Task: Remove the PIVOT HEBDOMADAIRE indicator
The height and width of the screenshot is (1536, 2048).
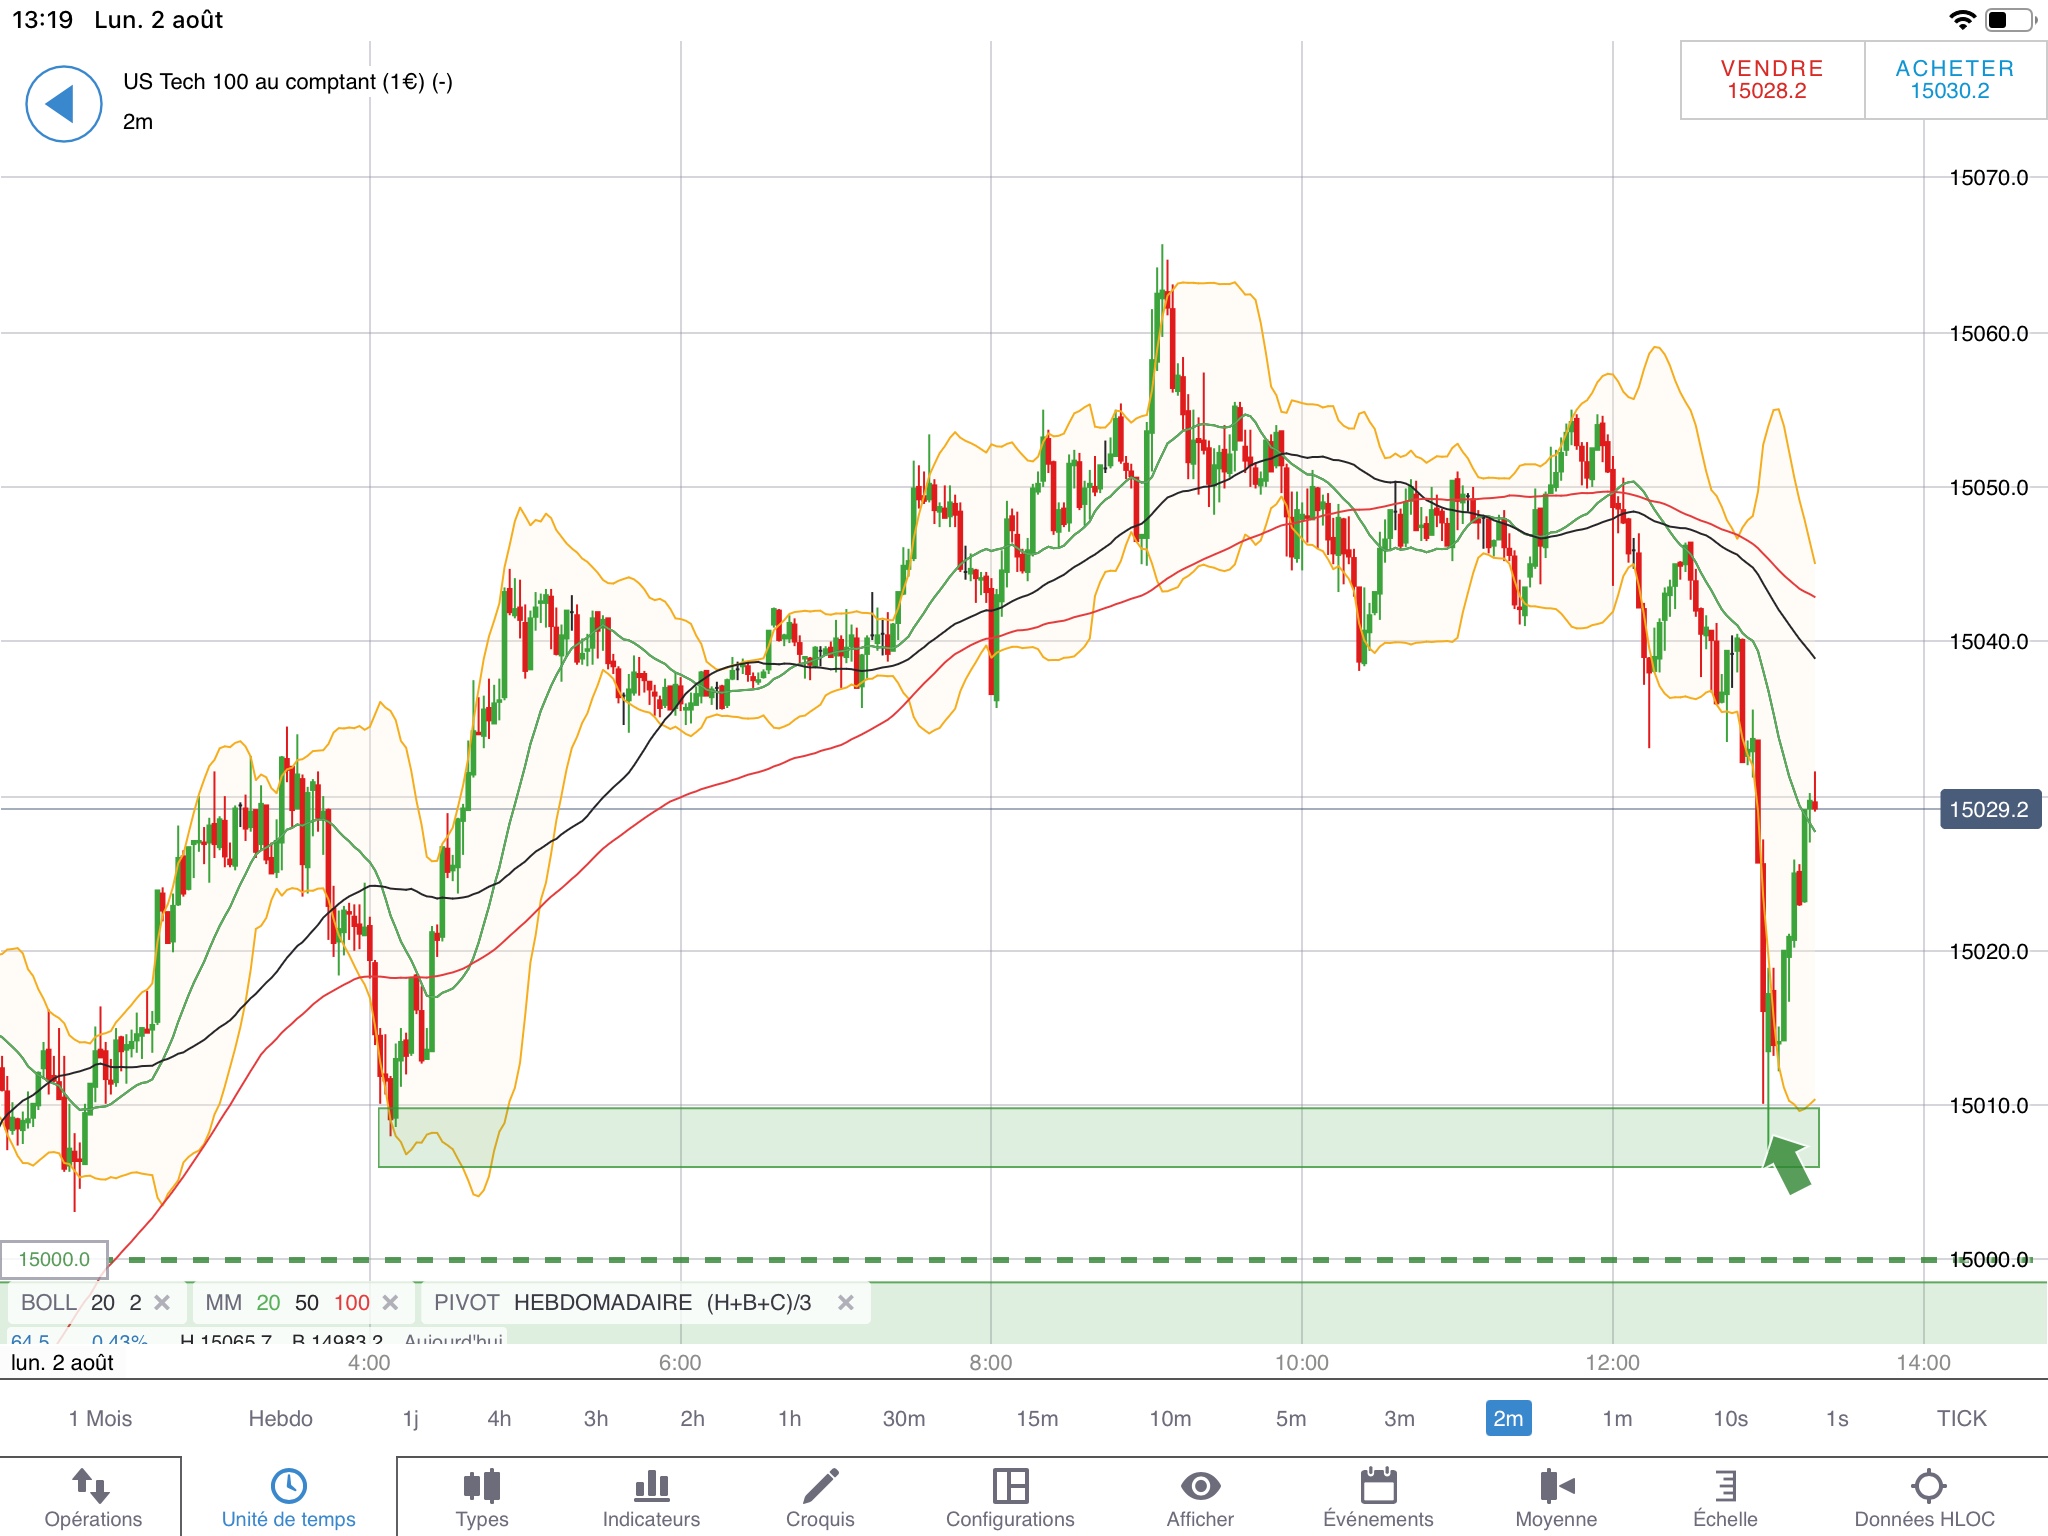Action: point(846,1303)
